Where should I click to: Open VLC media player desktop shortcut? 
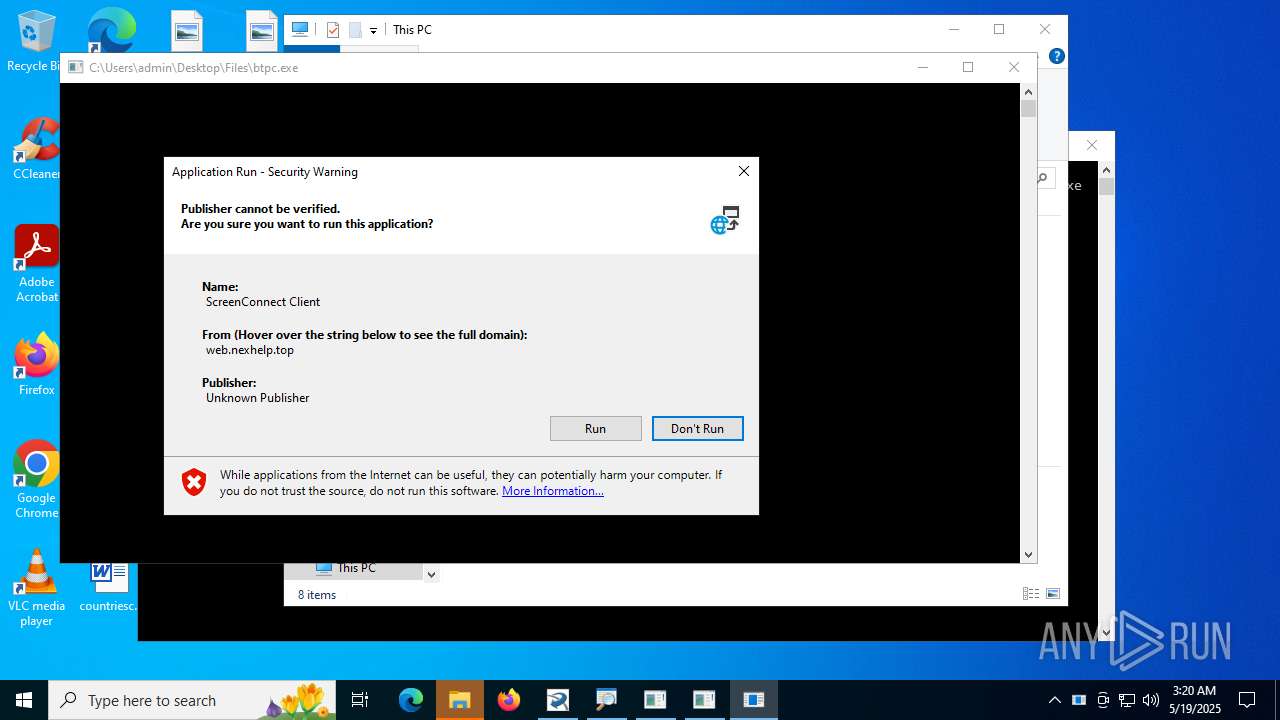(x=36, y=588)
